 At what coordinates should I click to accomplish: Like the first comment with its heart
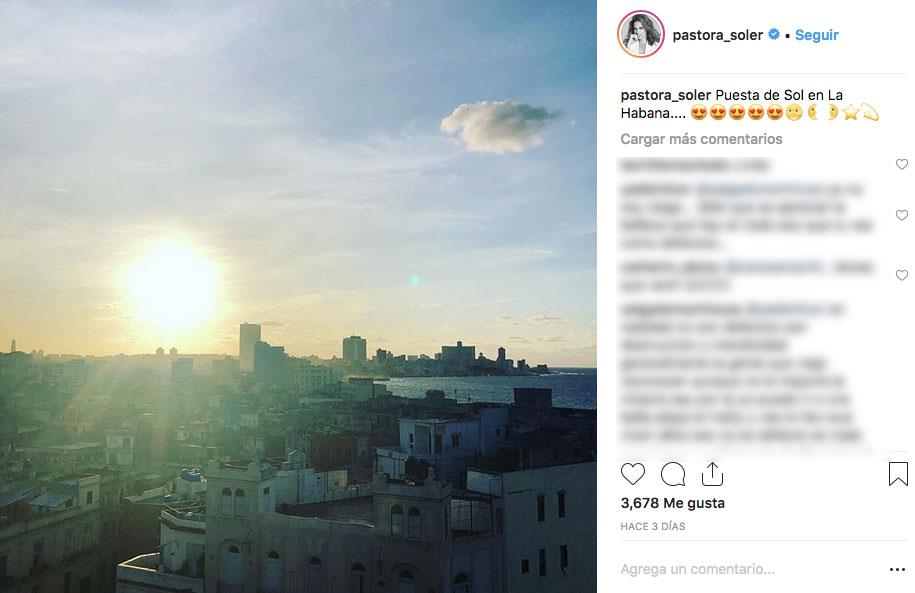[x=902, y=165]
